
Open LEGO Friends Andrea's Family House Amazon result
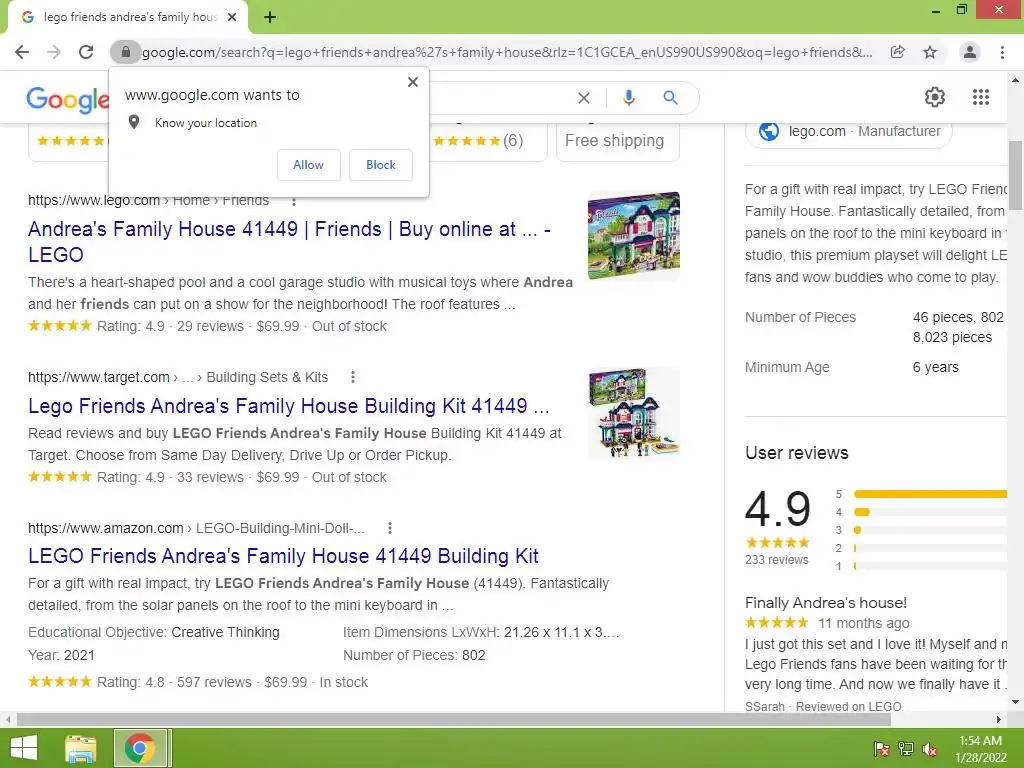point(283,556)
